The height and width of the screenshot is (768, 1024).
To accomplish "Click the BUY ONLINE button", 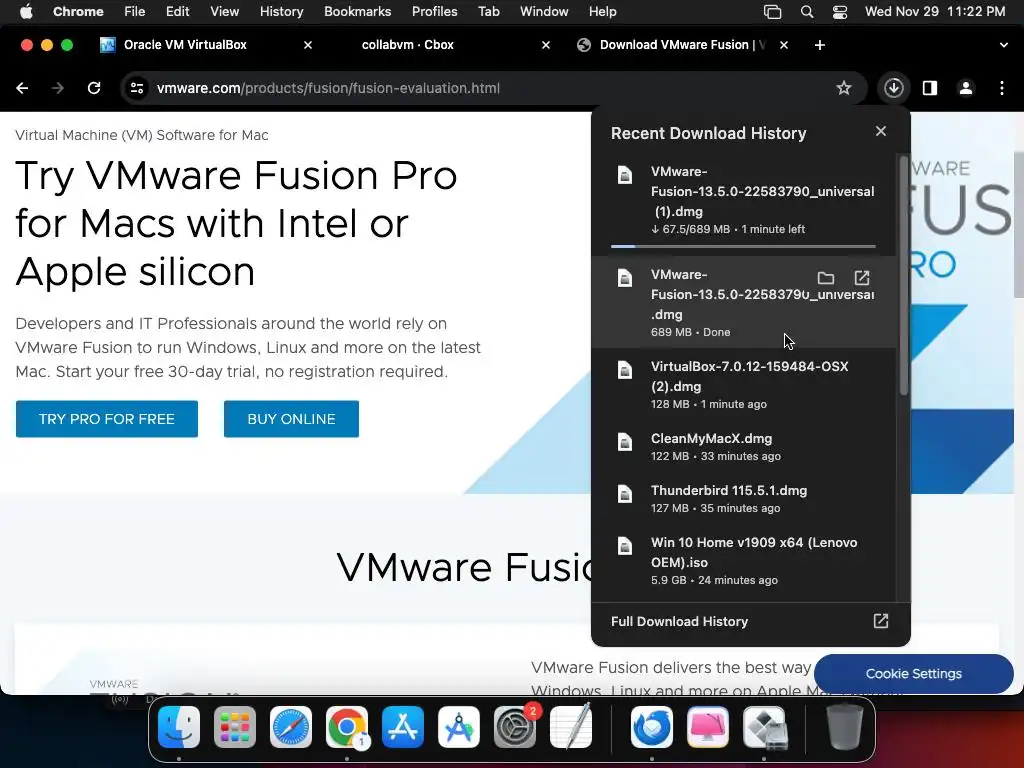I will (291, 419).
